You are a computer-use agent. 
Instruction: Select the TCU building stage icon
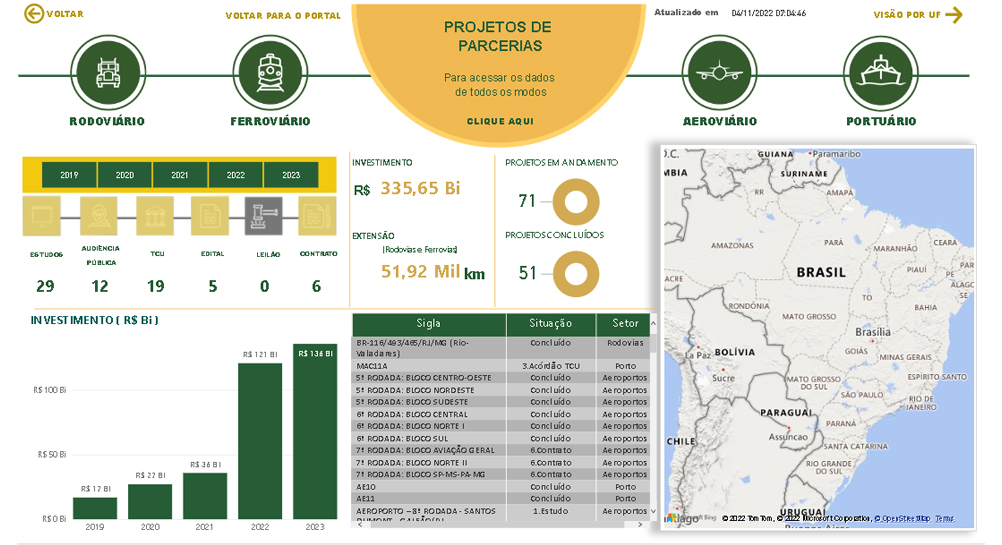155,217
